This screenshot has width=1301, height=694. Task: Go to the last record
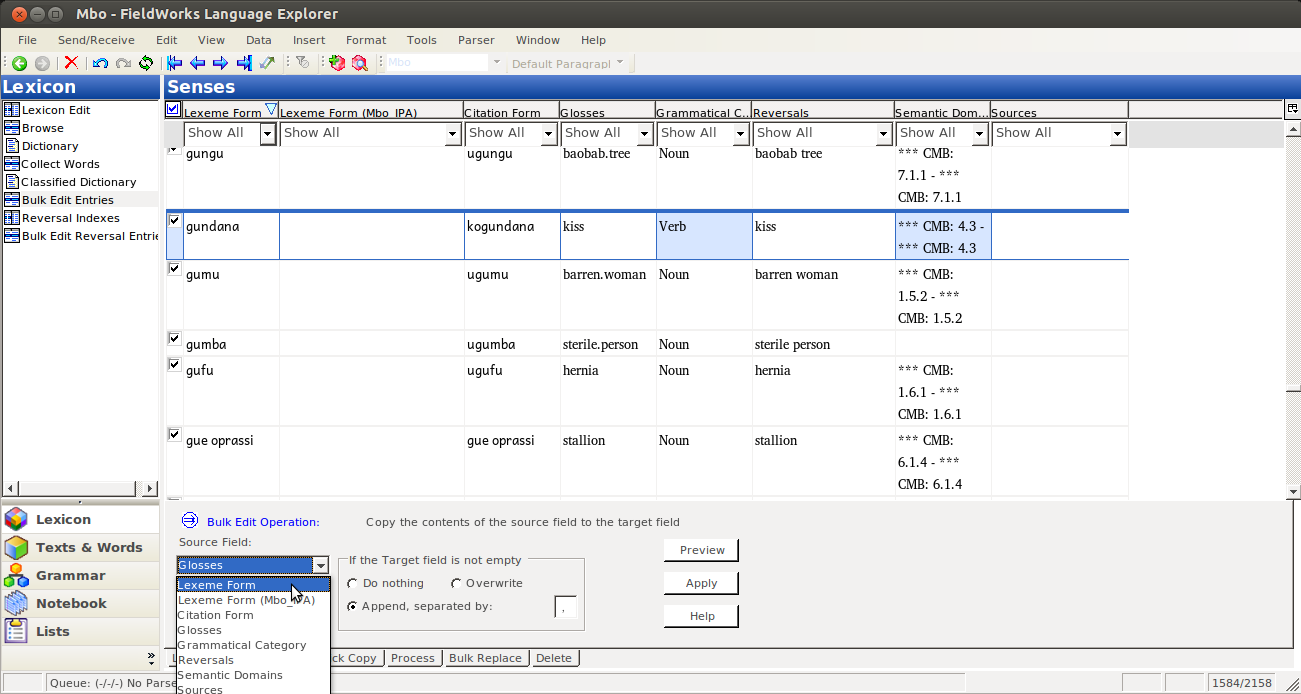tap(244, 63)
